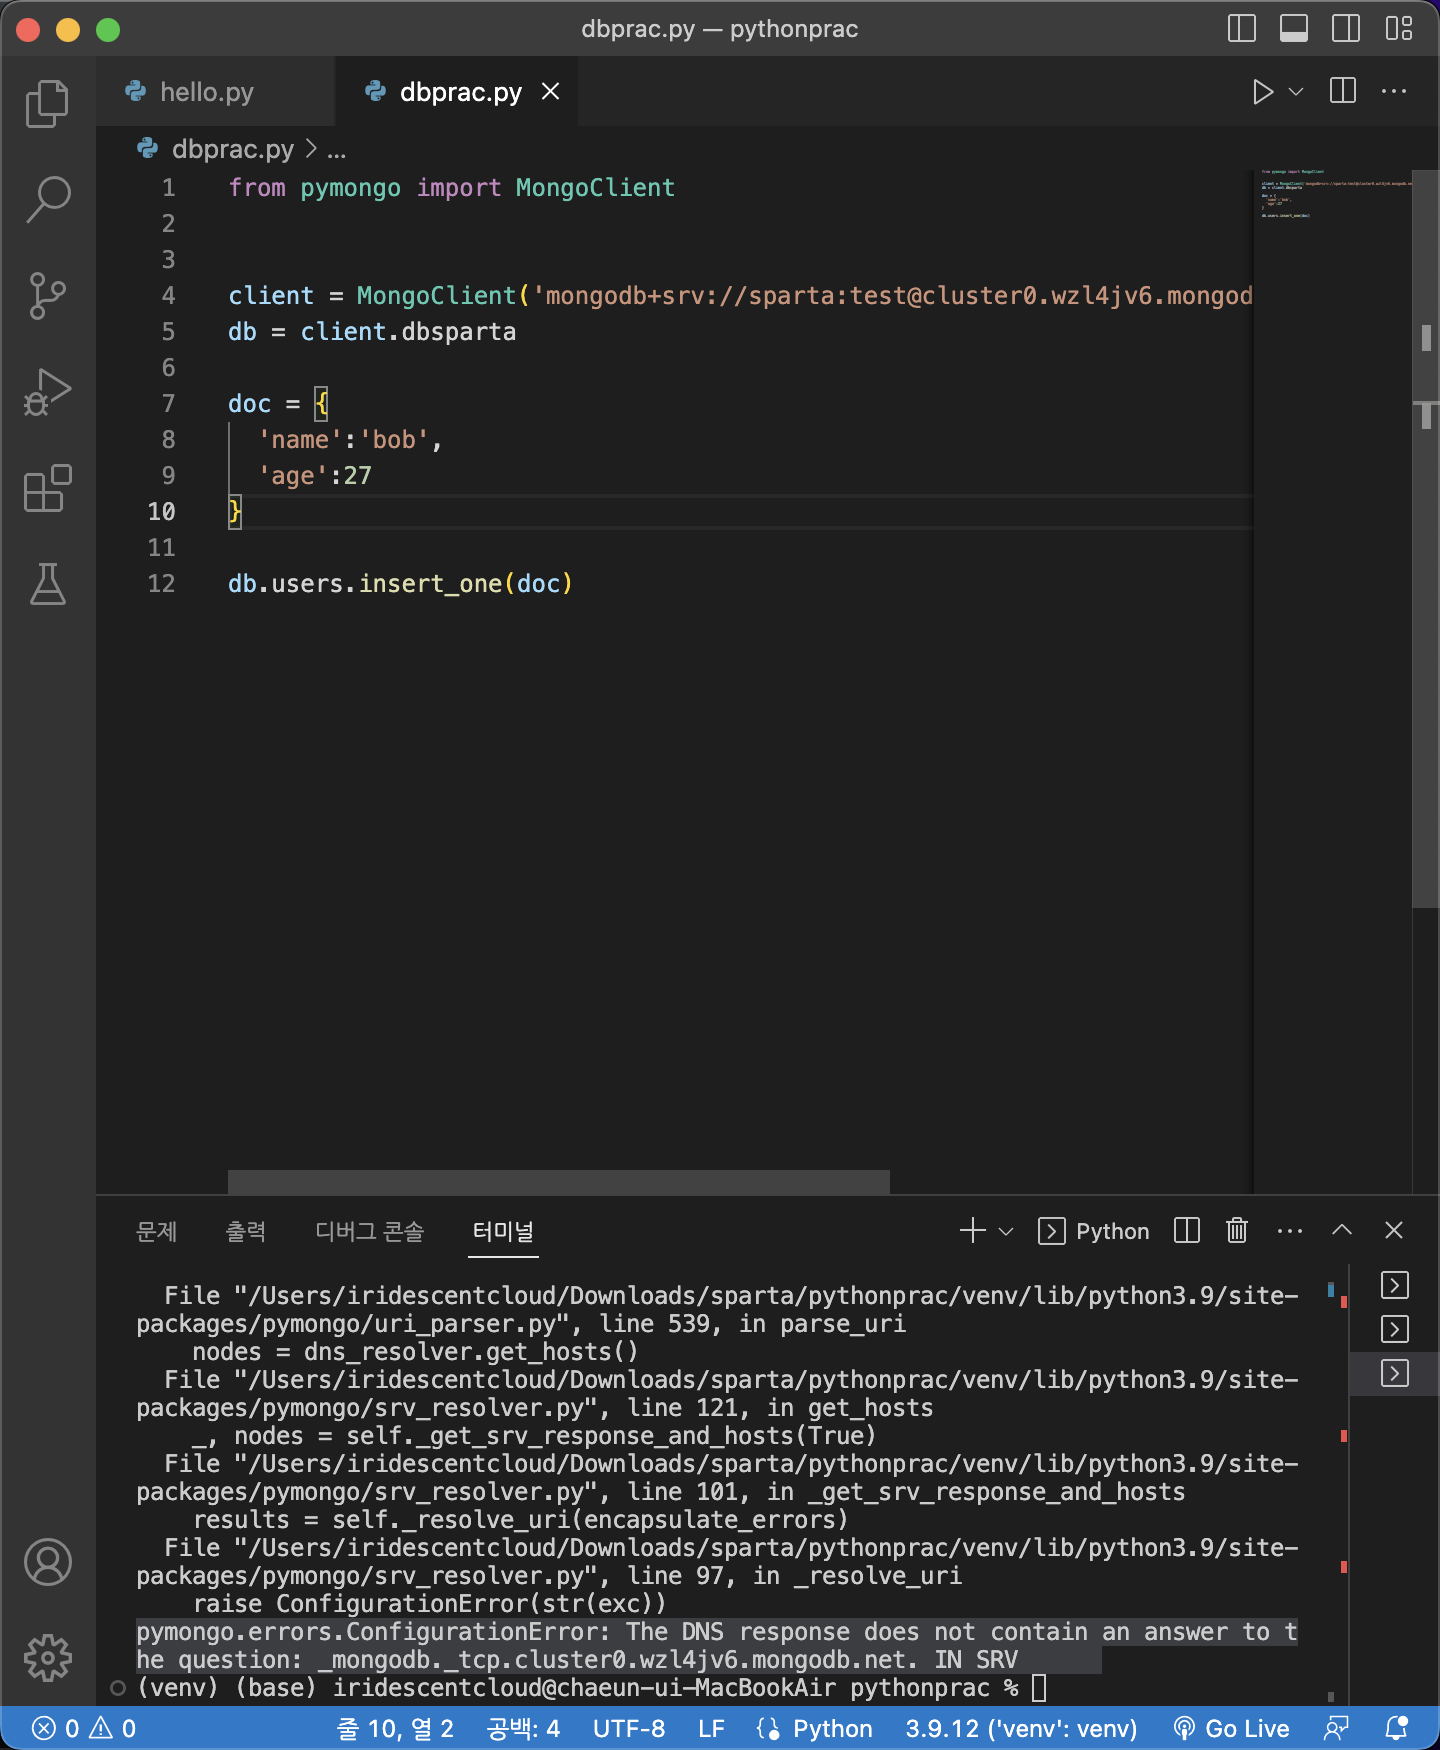Image resolution: width=1440 pixels, height=1750 pixels.
Task: Click the ConfigurationError message in terminal
Action: [717, 1646]
